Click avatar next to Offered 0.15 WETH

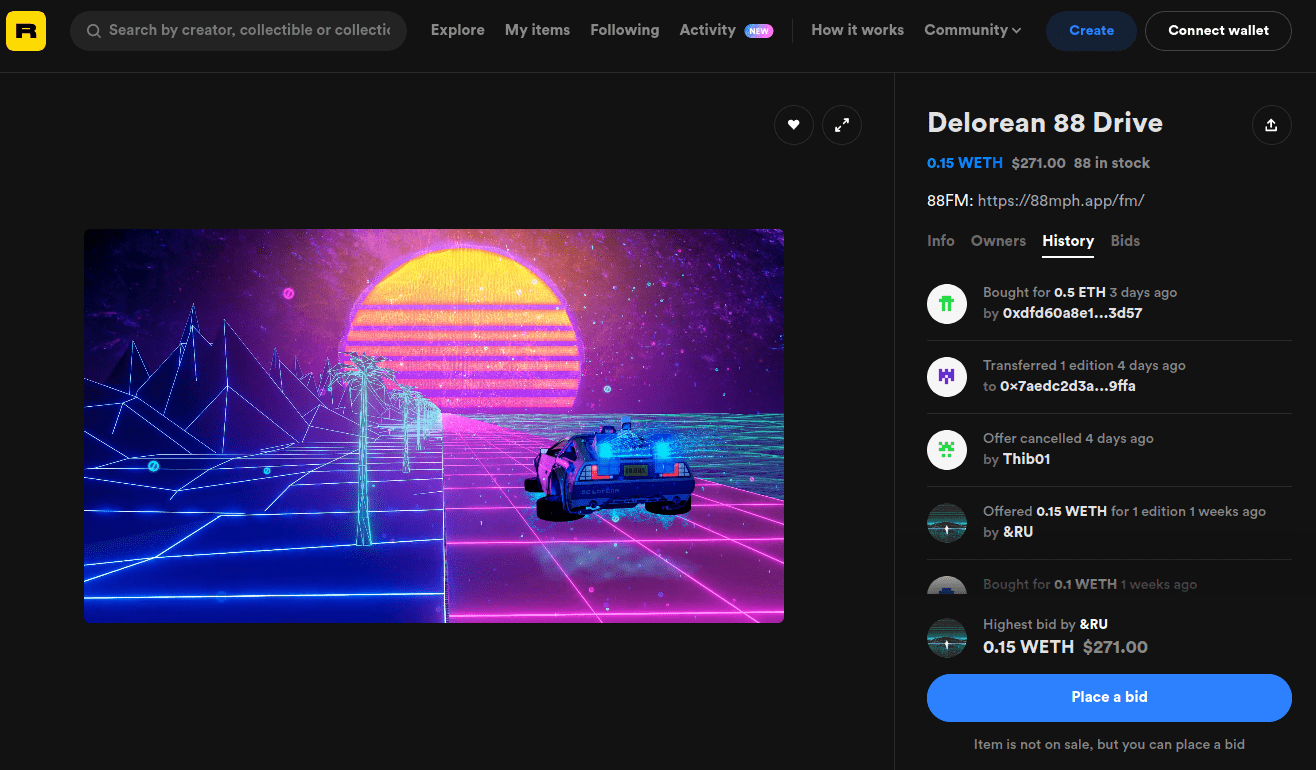click(946, 522)
